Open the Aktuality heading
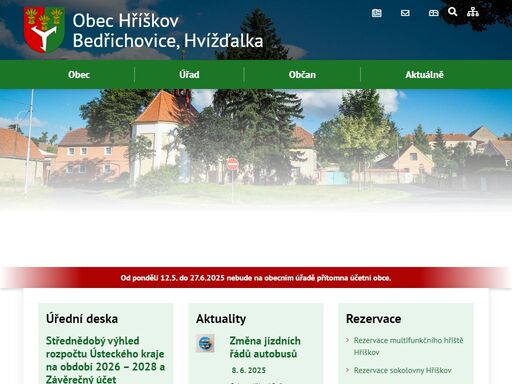Viewport: 512px width, 384px height. pos(221,319)
